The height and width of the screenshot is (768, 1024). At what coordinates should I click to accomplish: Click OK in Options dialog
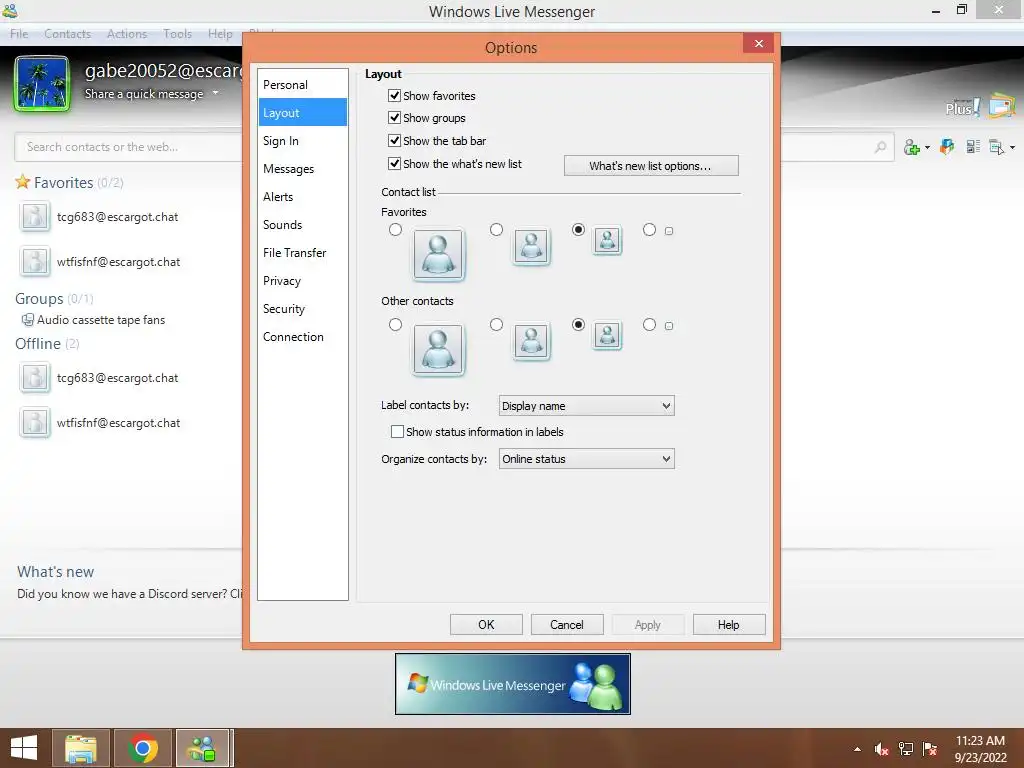click(486, 625)
